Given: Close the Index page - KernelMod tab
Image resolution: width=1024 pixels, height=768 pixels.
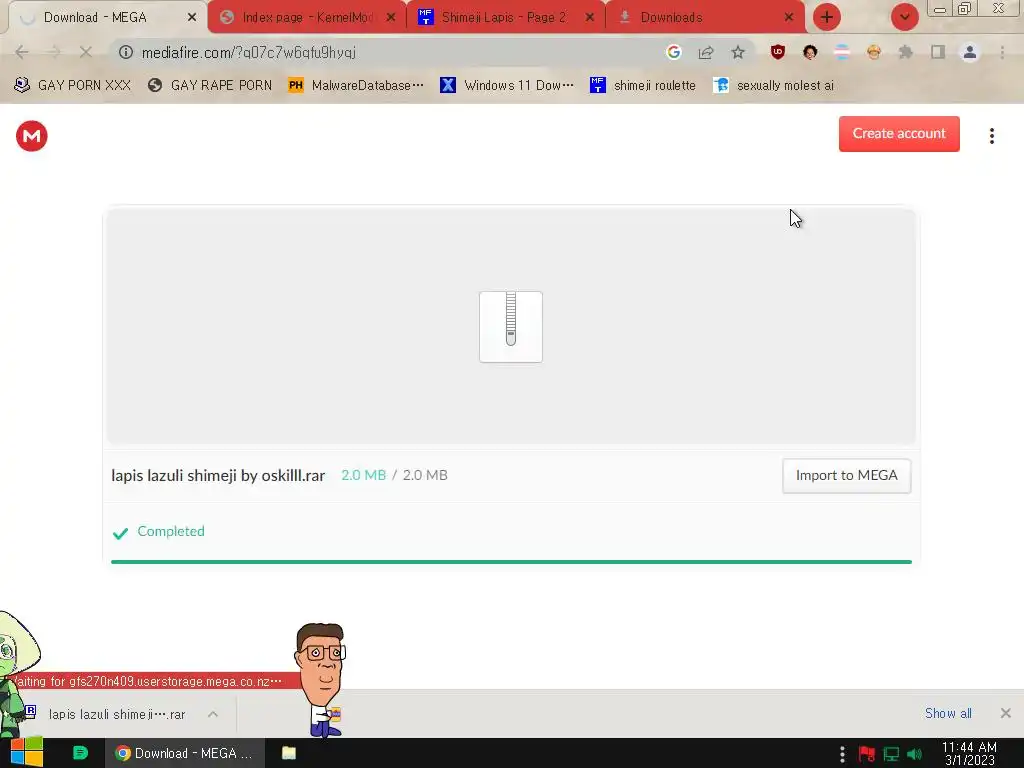Looking at the screenshot, I should point(391,18).
